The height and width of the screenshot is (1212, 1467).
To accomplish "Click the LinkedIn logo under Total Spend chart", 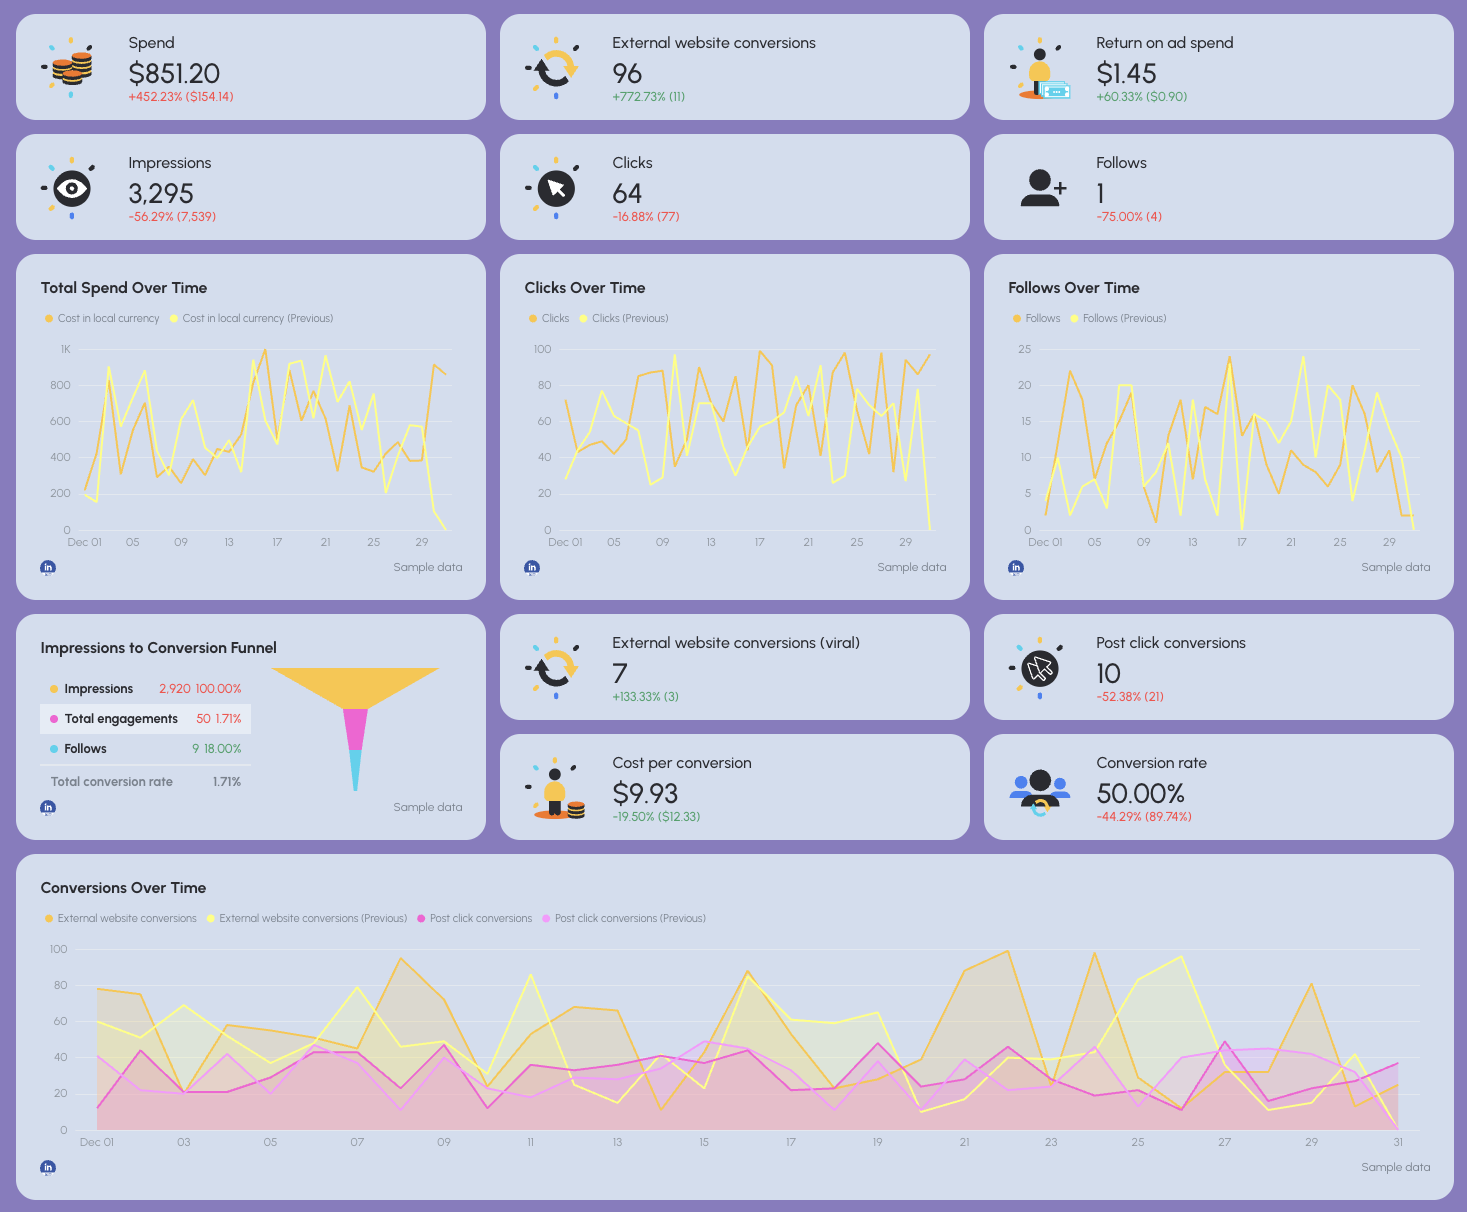I will (x=47, y=567).
